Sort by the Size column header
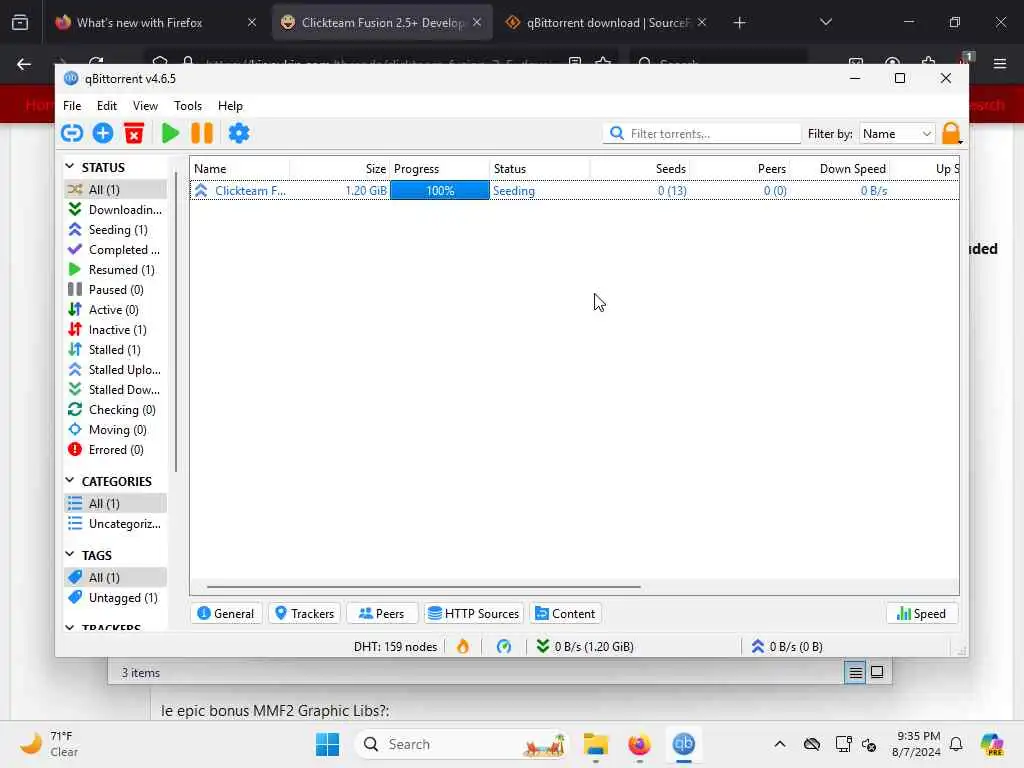Image resolution: width=1024 pixels, height=768 pixels. tap(340, 168)
